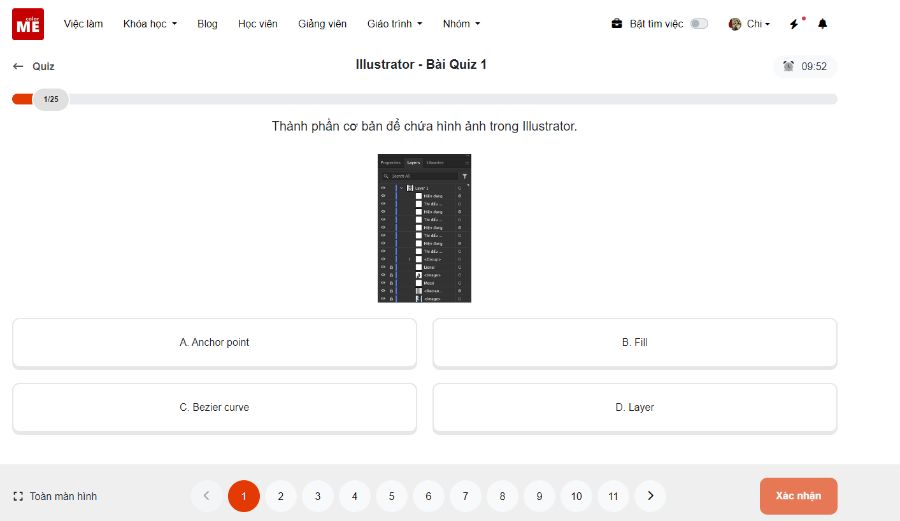Click the previous page chevron in pagination
The height and width of the screenshot is (521, 900).
pos(207,496)
